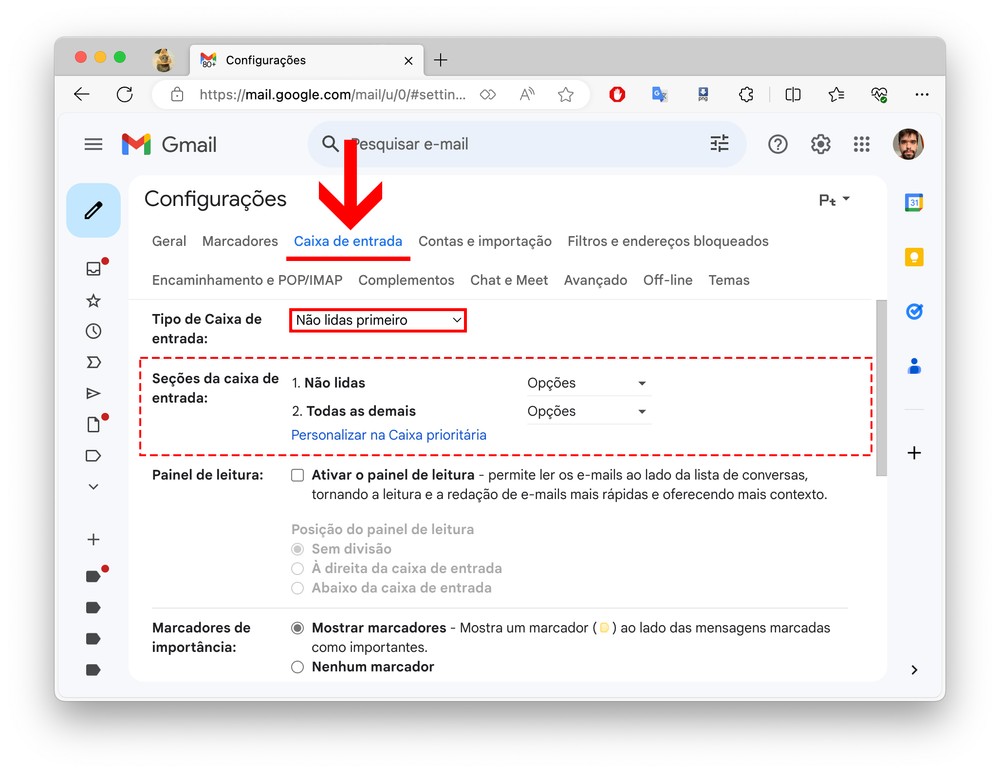Open Encaminhamento e POP/IMAP tab
This screenshot has width=1000, height=773.
pyautogui.click(x=247, y=280)
